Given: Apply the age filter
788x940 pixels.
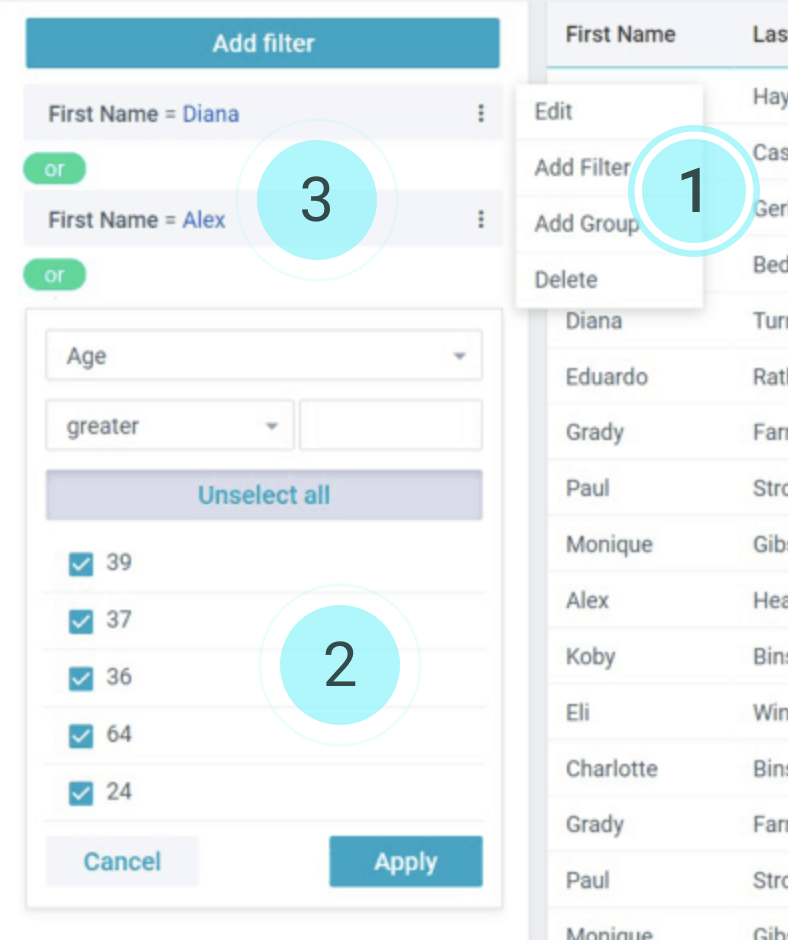Looking at the screenshot, I should tap(405, 862).
